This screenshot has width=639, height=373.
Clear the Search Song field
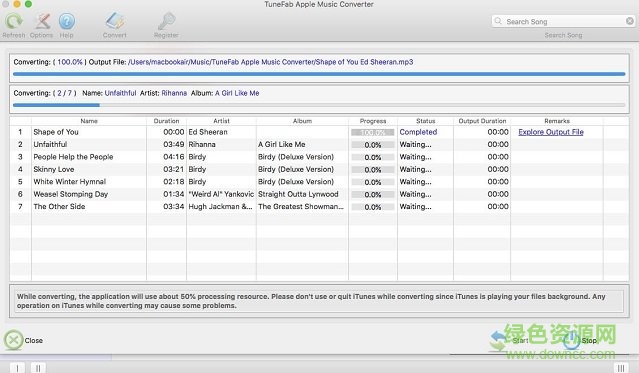pyautogui.click(x=630, y=21)
